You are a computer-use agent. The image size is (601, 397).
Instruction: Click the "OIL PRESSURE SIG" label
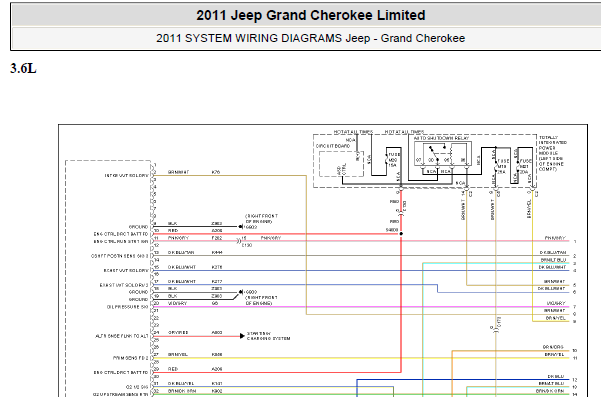[x=127, y=307]
